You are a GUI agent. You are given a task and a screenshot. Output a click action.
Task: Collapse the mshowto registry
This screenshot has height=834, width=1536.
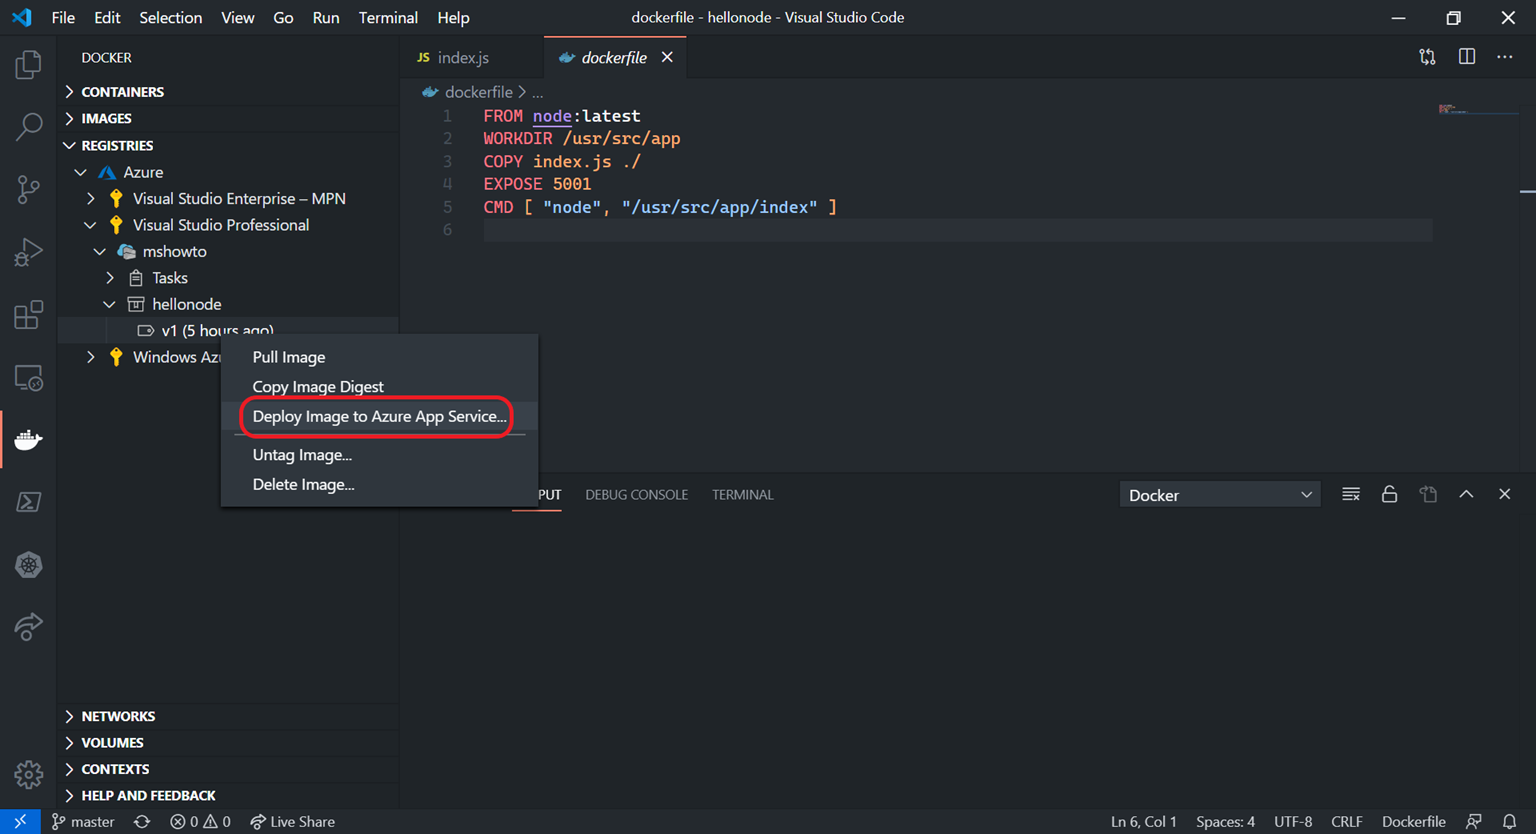click(100, 251)
